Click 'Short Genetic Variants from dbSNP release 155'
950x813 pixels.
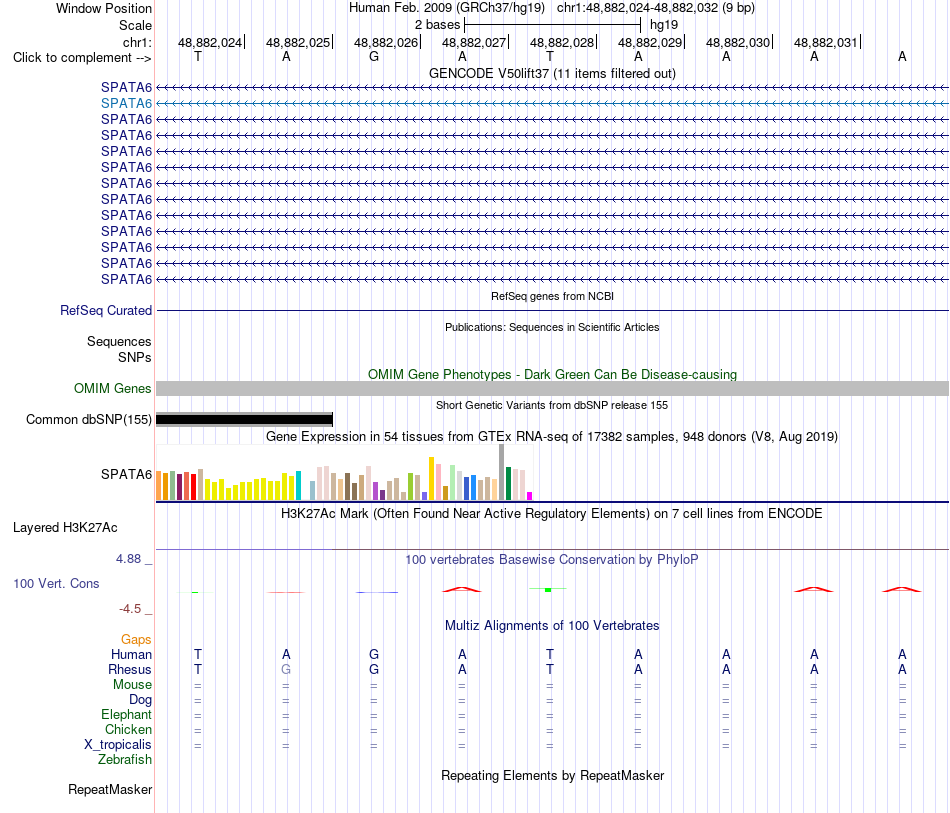(552, 405)
